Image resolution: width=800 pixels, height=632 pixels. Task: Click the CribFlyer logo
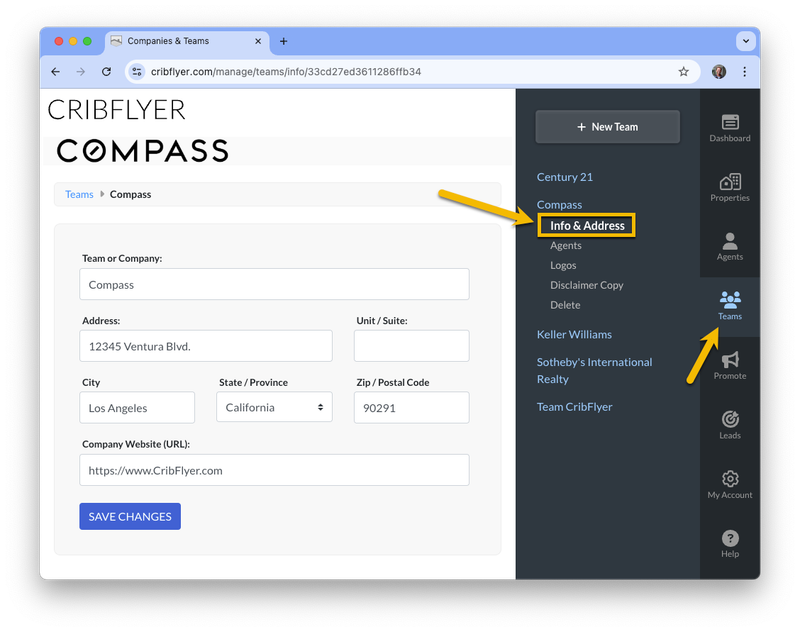pyautogui.click(x=117, y=110)
